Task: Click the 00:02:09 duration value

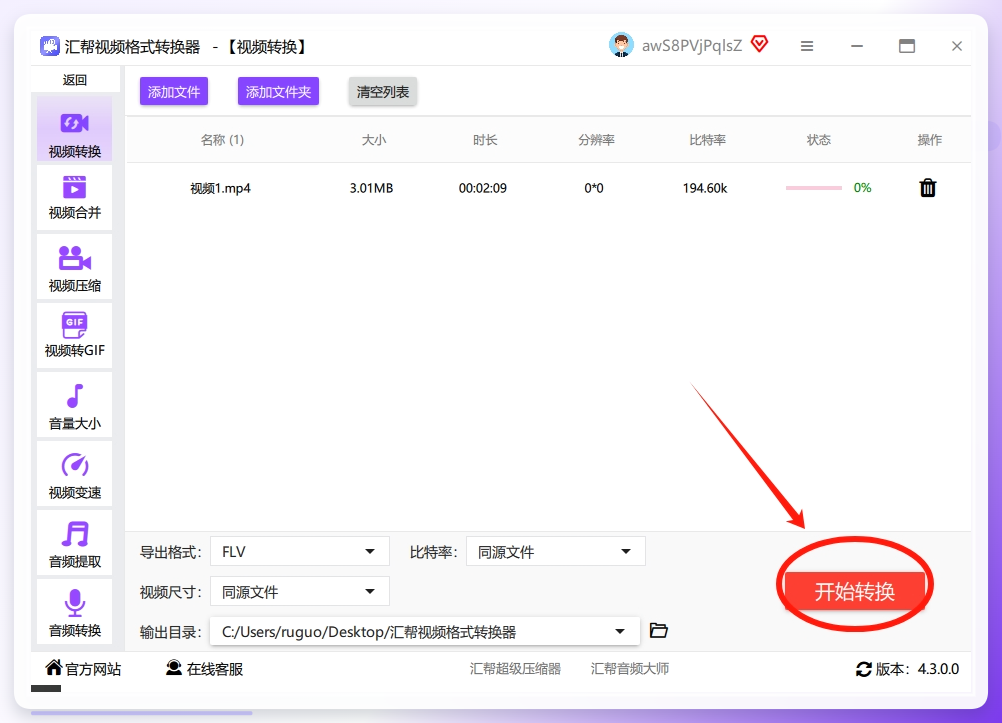Action: click(x=482, y=188)
